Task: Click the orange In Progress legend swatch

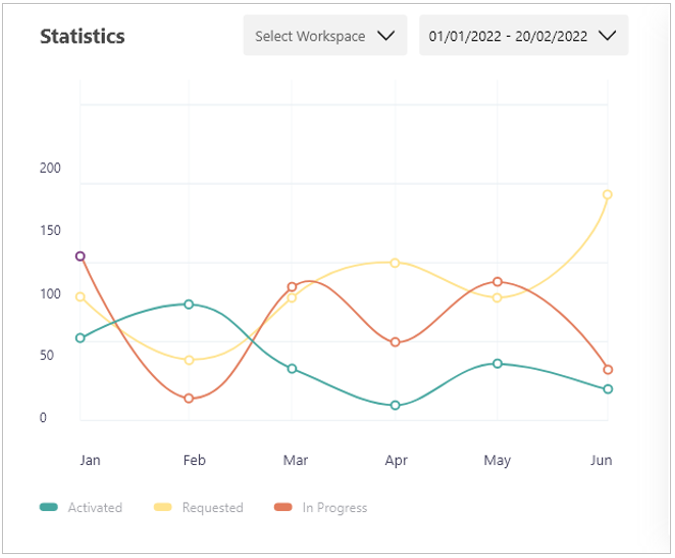Action: pos(283,508)
